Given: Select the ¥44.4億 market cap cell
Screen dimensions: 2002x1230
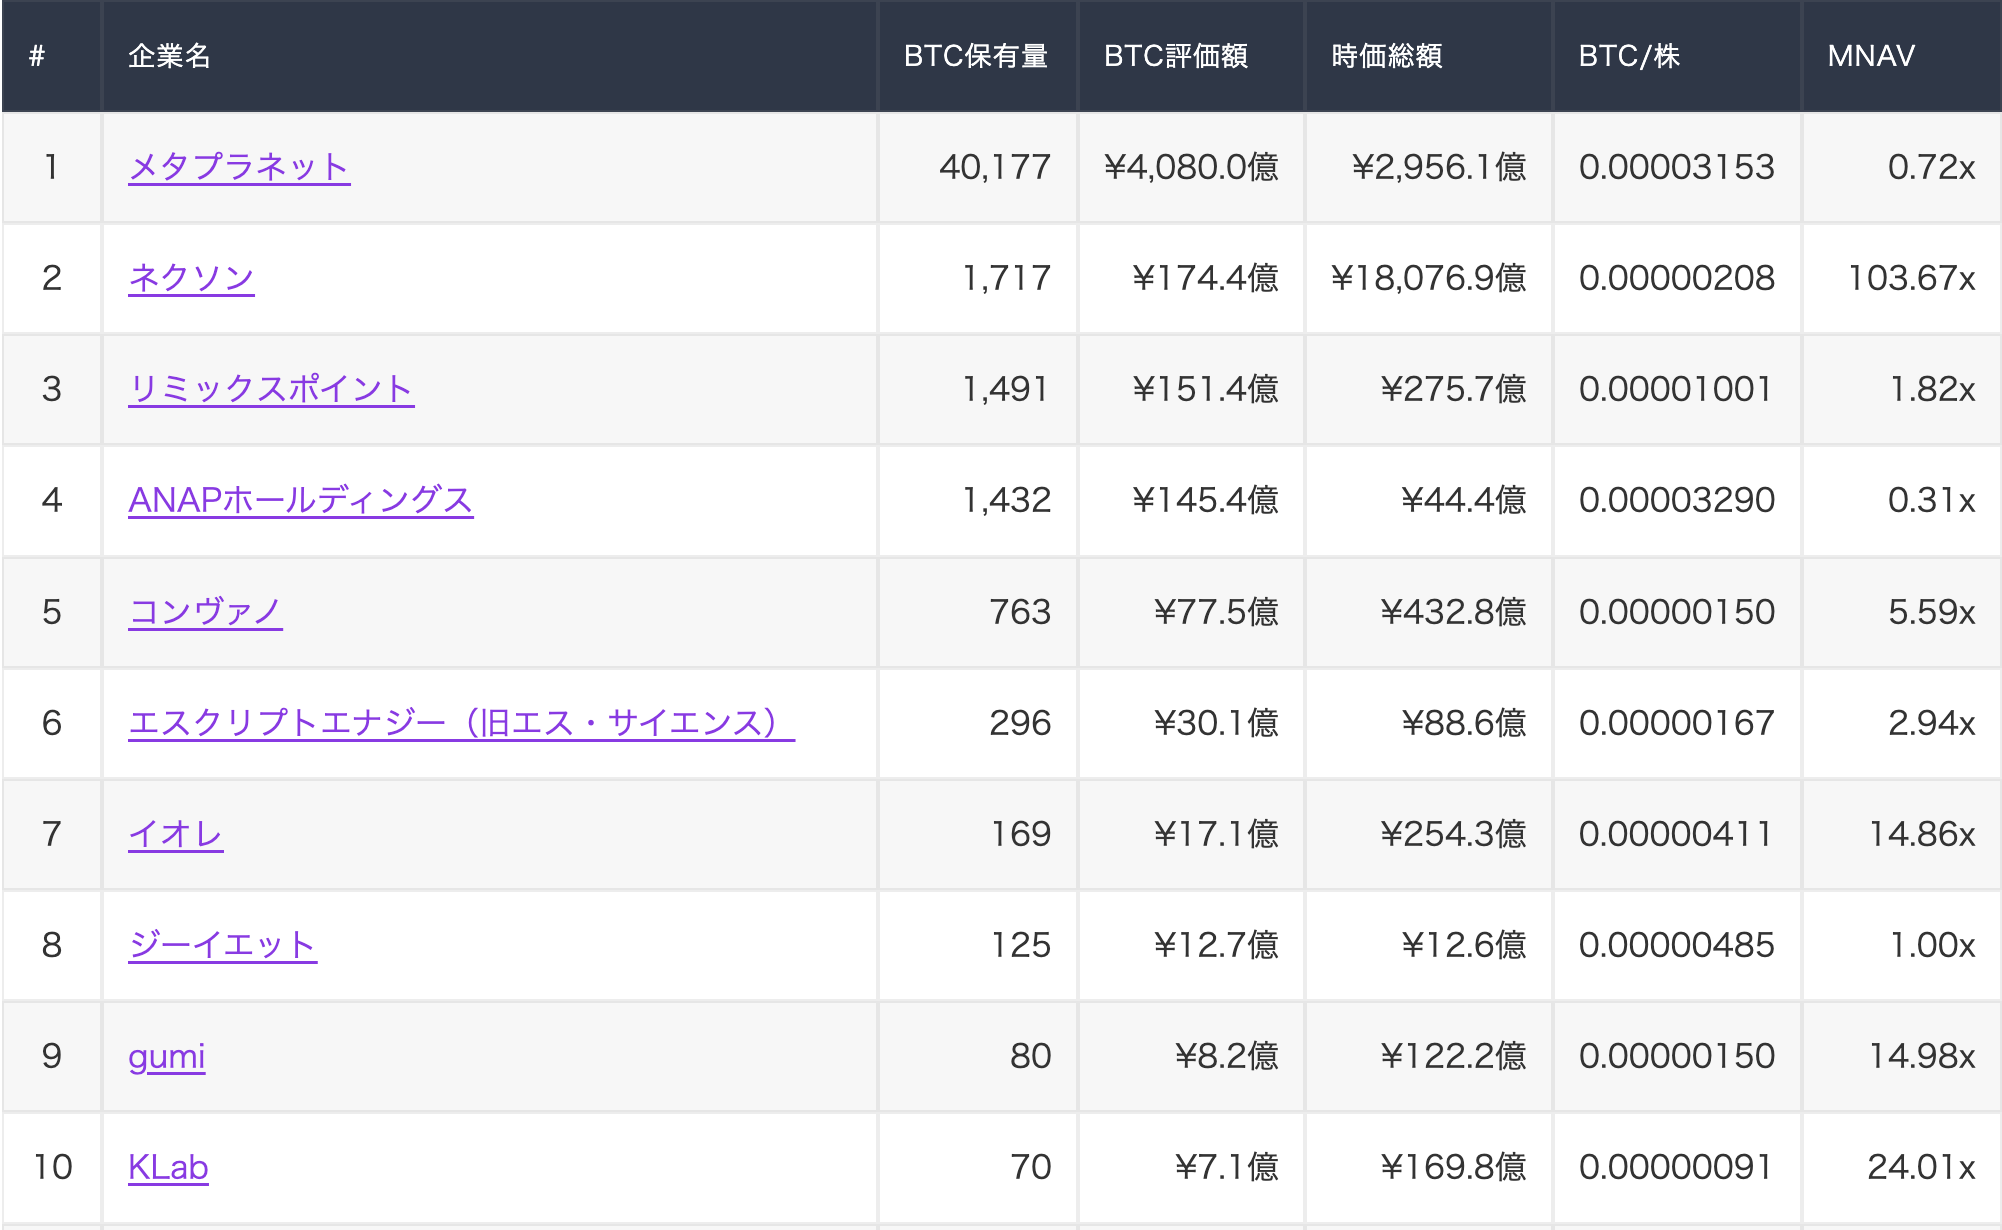Looking at the screenshot, I should [x=1429, y=500].
